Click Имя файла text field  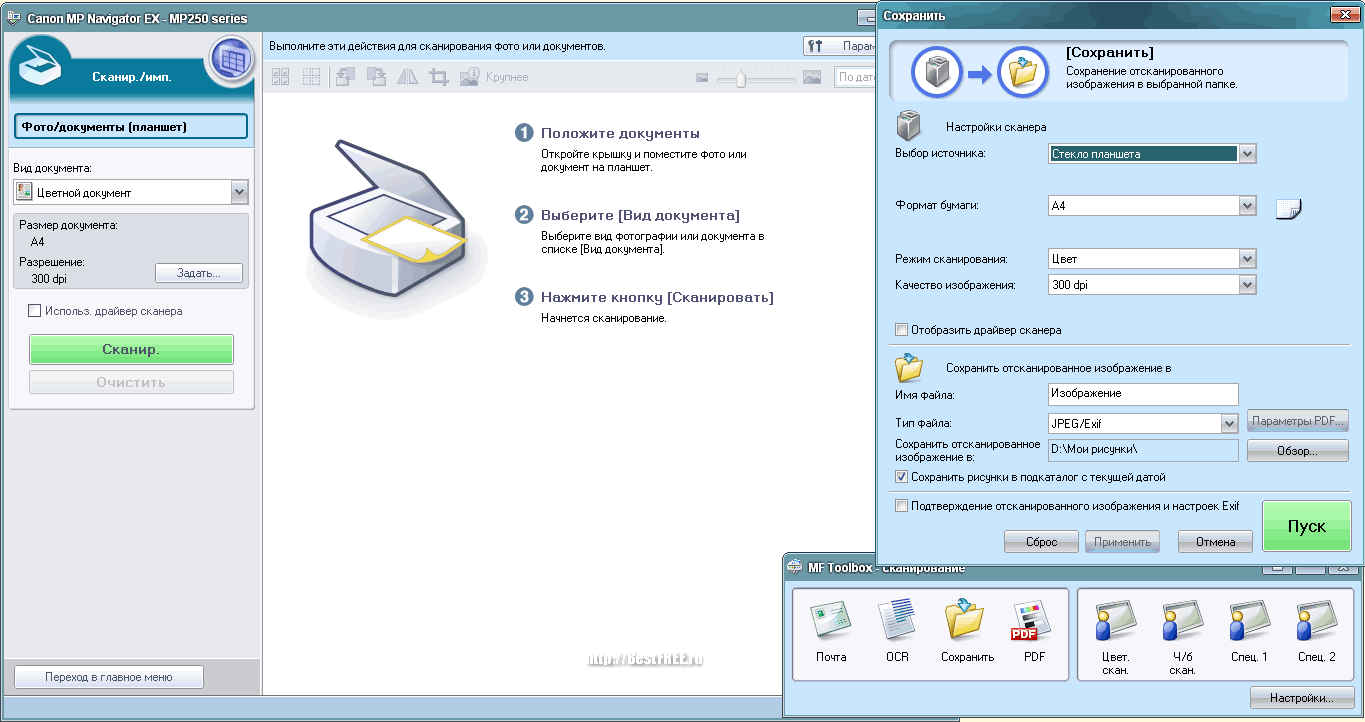pos(1143,394)
